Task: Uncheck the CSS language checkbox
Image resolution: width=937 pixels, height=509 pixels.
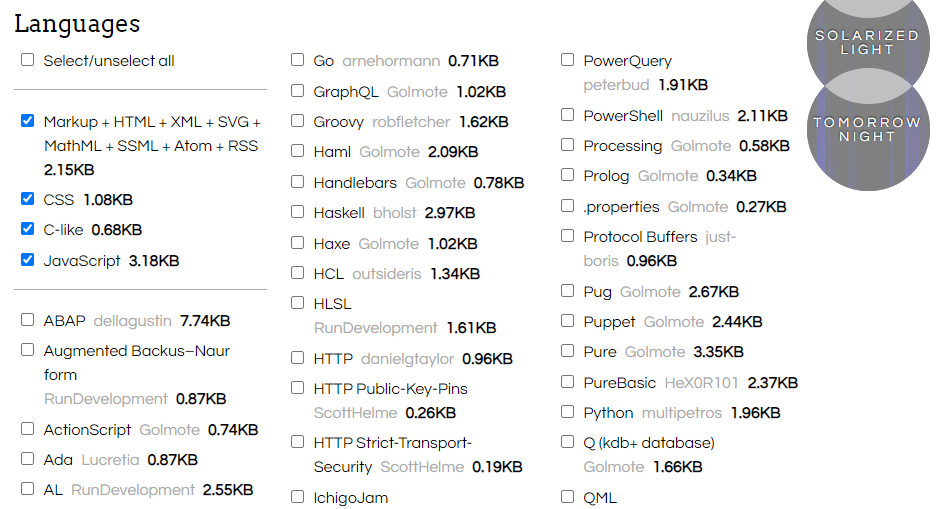Action: 27,199
